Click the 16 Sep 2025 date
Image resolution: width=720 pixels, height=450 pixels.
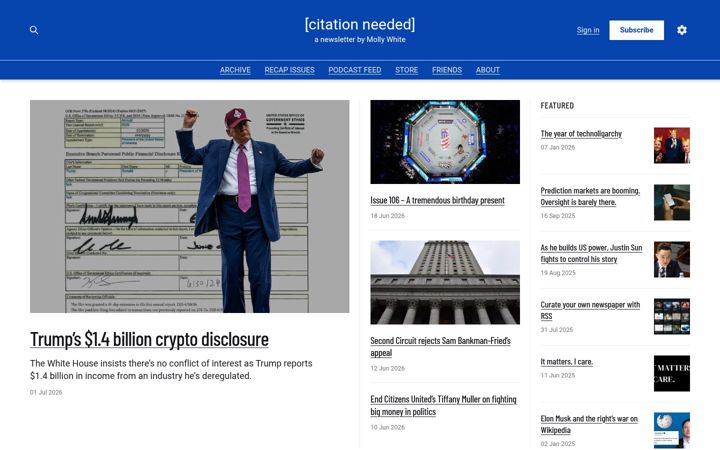[557, 216]
